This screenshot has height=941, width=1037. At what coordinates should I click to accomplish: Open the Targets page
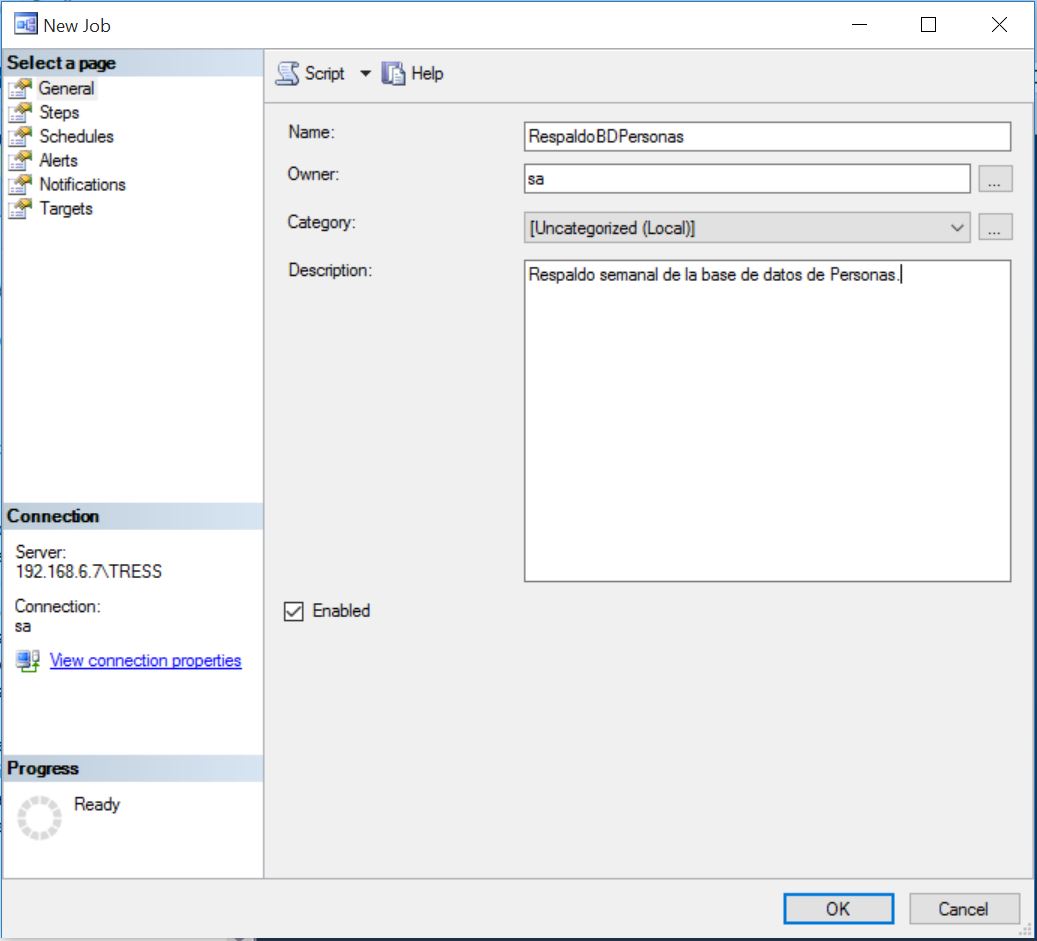point(65,208)
